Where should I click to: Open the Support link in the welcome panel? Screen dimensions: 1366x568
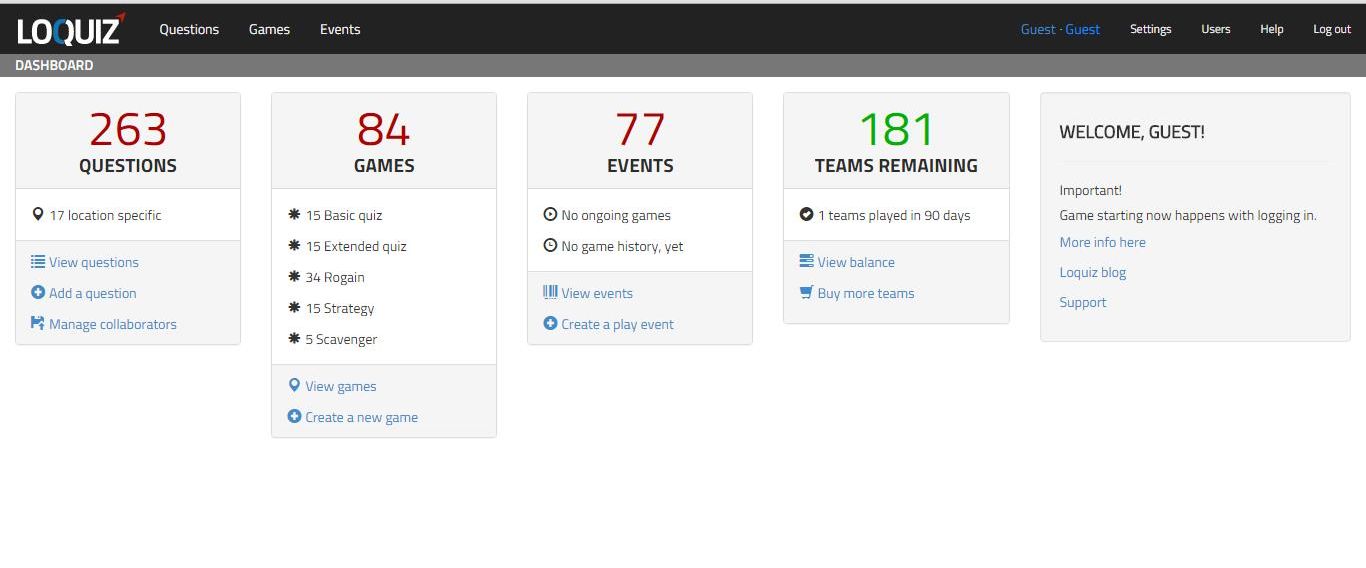(x=1082, y=302)
